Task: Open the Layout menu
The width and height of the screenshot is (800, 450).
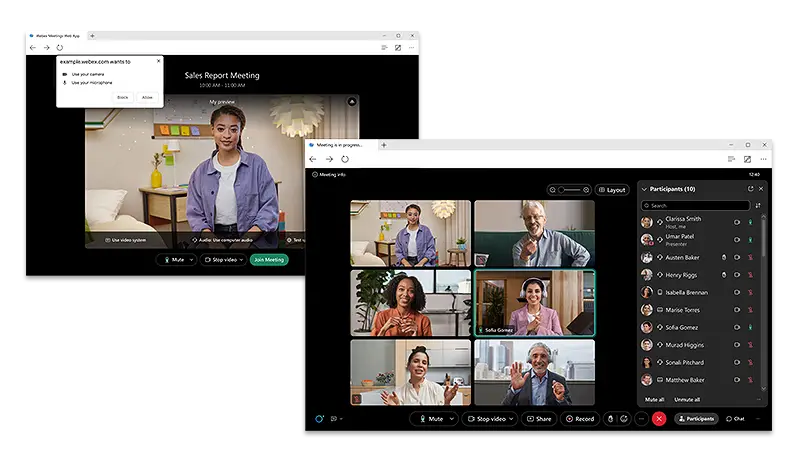Action: pyautogui.click(x=612, y=190)
